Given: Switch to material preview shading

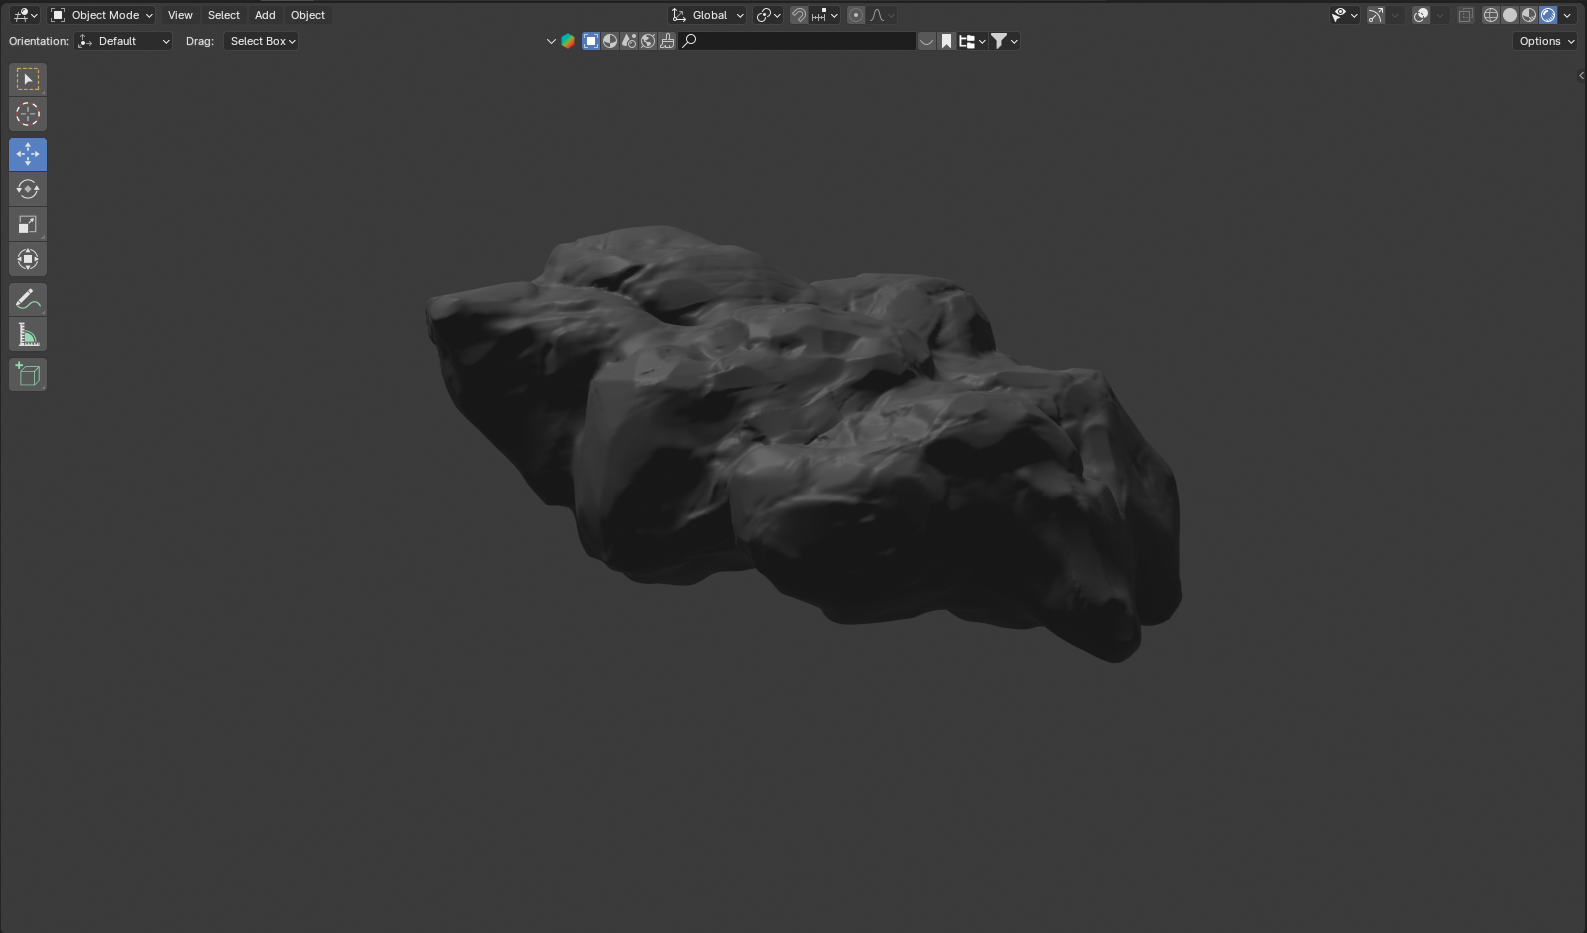Looking at the screenshot, I should (x=1529, y=15).
